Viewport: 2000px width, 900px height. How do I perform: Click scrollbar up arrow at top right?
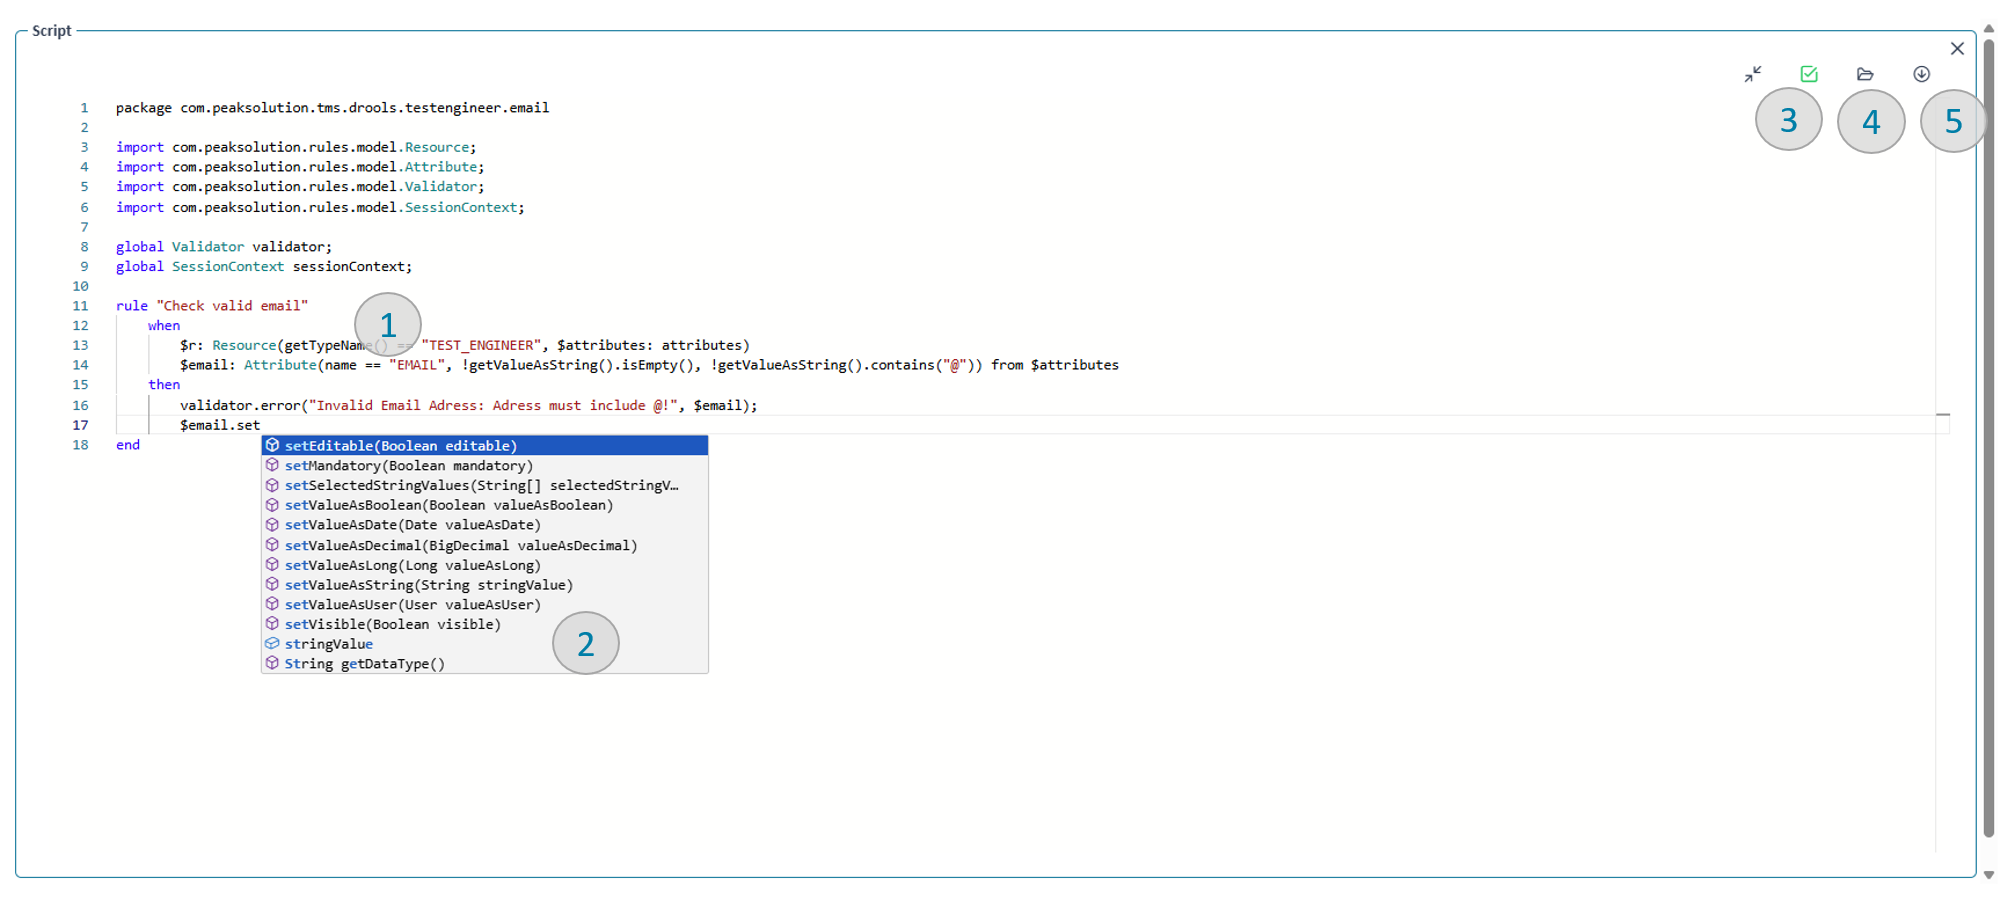[1989, 29]
